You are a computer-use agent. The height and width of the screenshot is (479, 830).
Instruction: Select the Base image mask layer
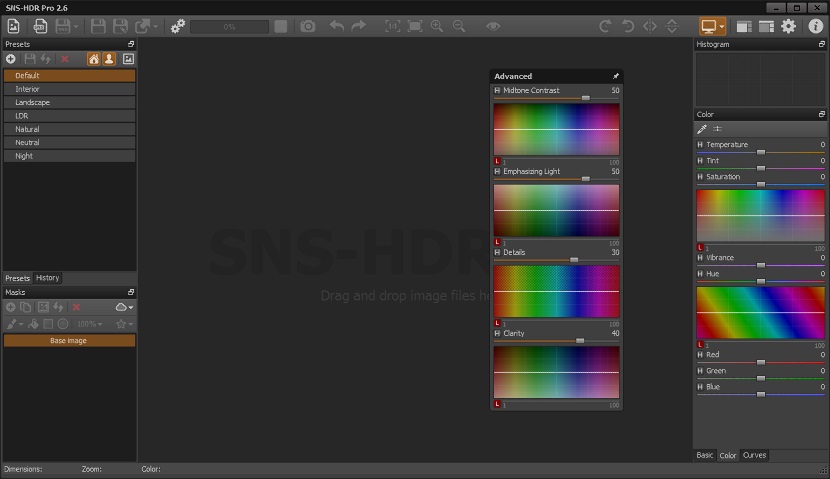tap(69, 340)
